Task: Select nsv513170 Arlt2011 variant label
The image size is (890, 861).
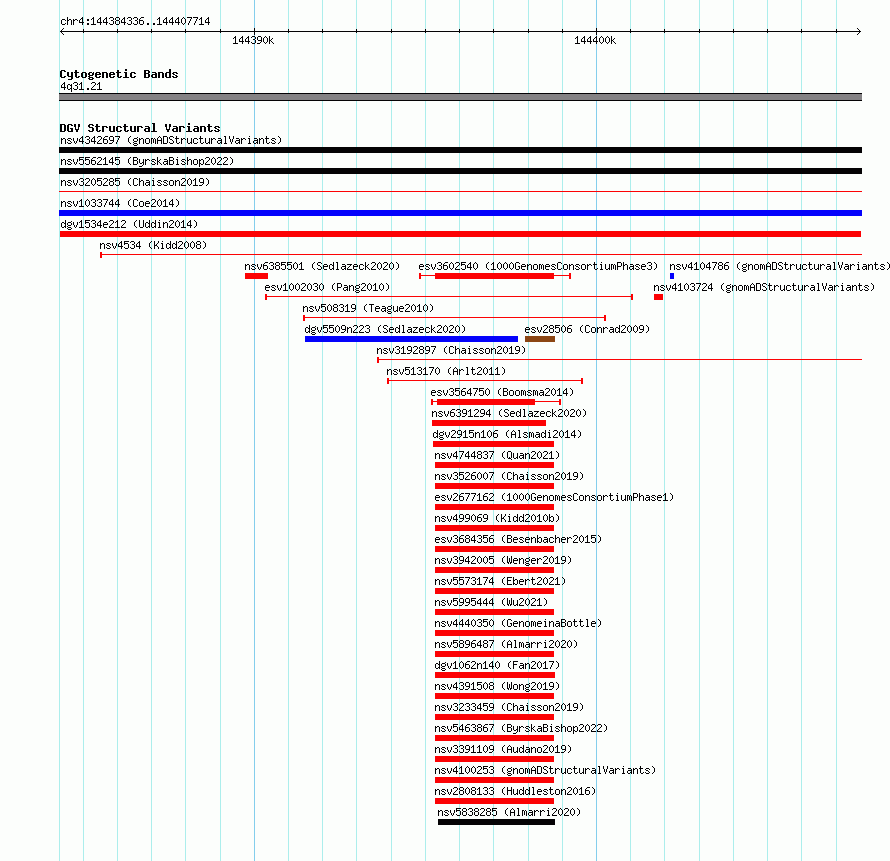Action: [446, 371]
